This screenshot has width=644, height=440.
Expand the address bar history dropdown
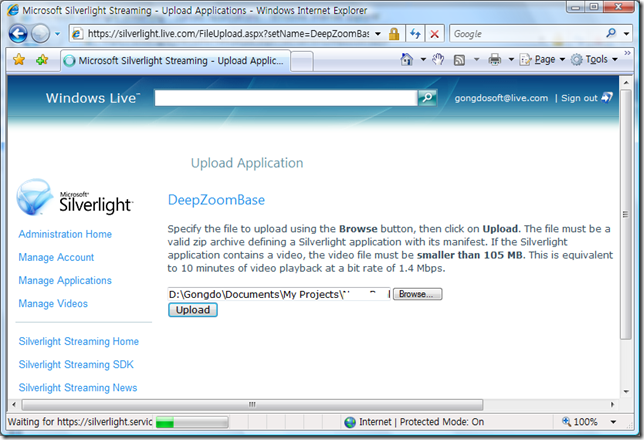coord(378,34)
